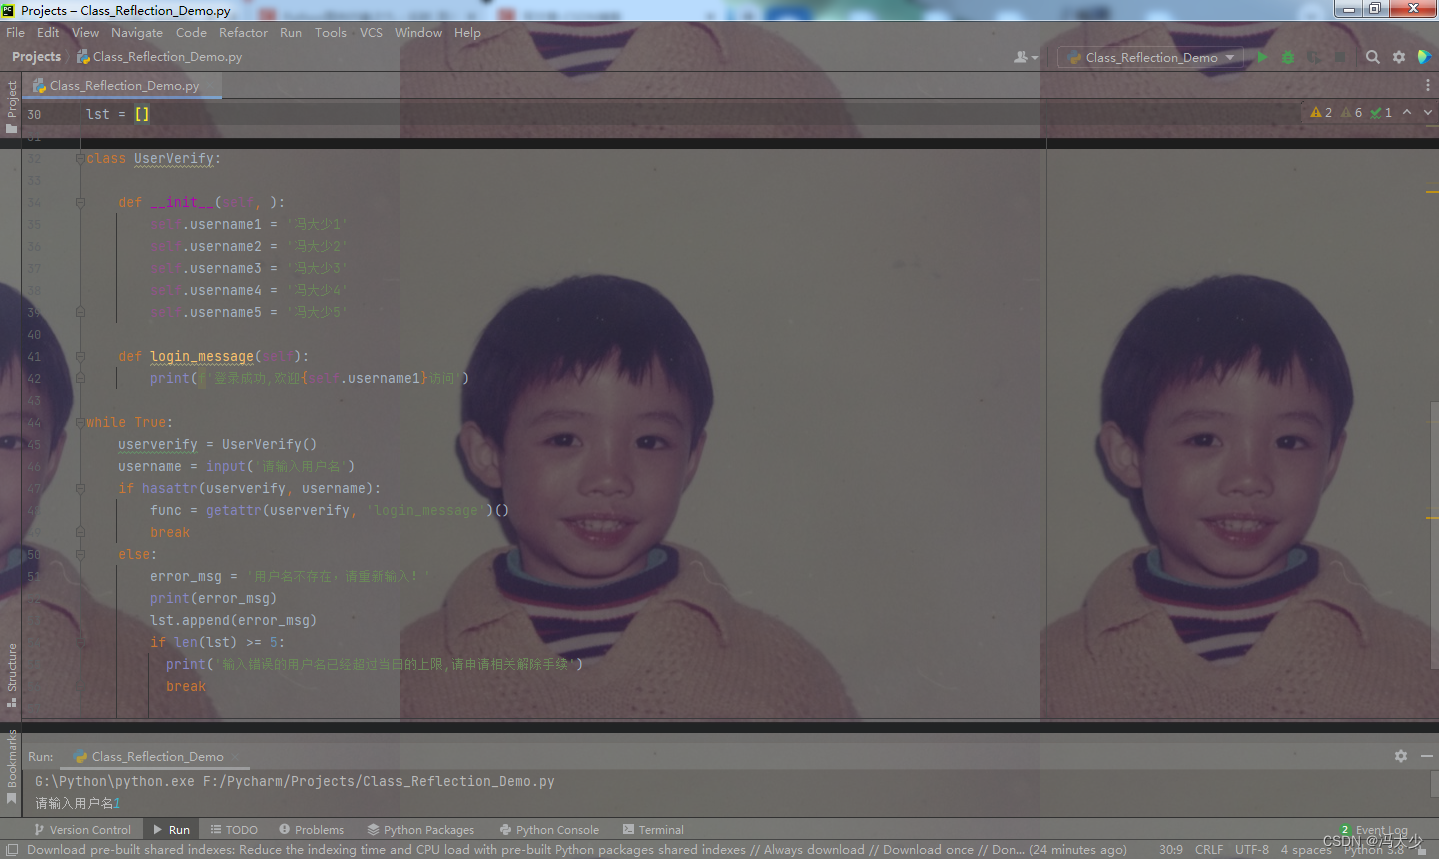This screenshot has height=859, width=1439.
Task: Open the Structure tool window sidebar button
Action: point(11,675)
